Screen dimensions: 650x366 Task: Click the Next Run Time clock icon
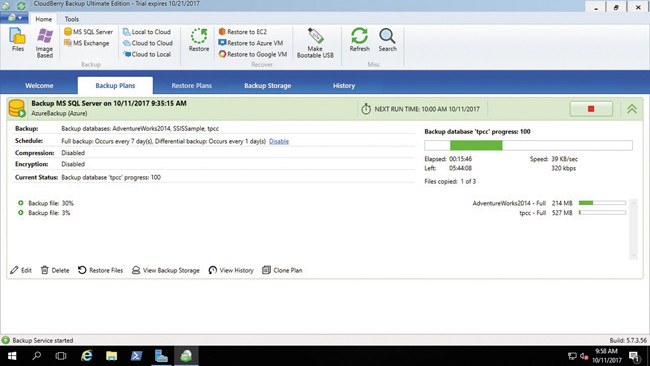tap(366, 109)
